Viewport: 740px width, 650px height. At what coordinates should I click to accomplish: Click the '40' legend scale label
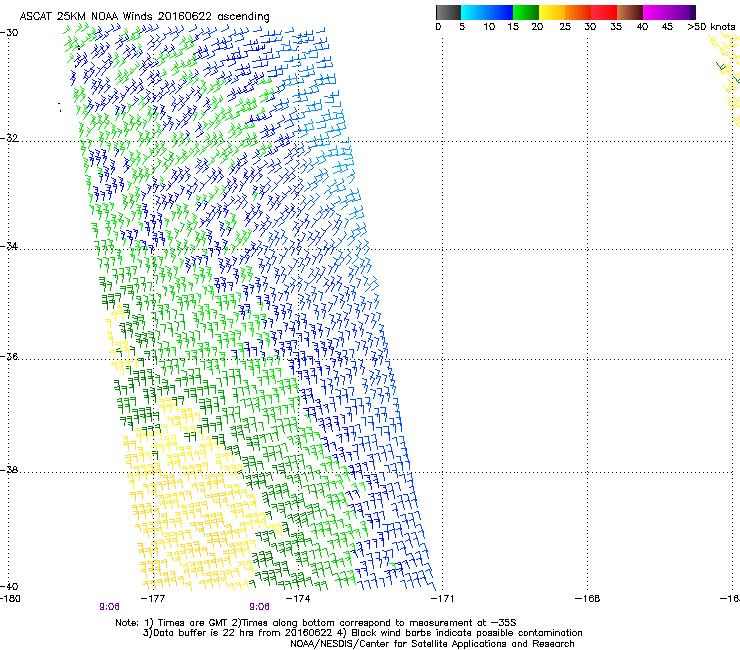click(x=642, y=27)
